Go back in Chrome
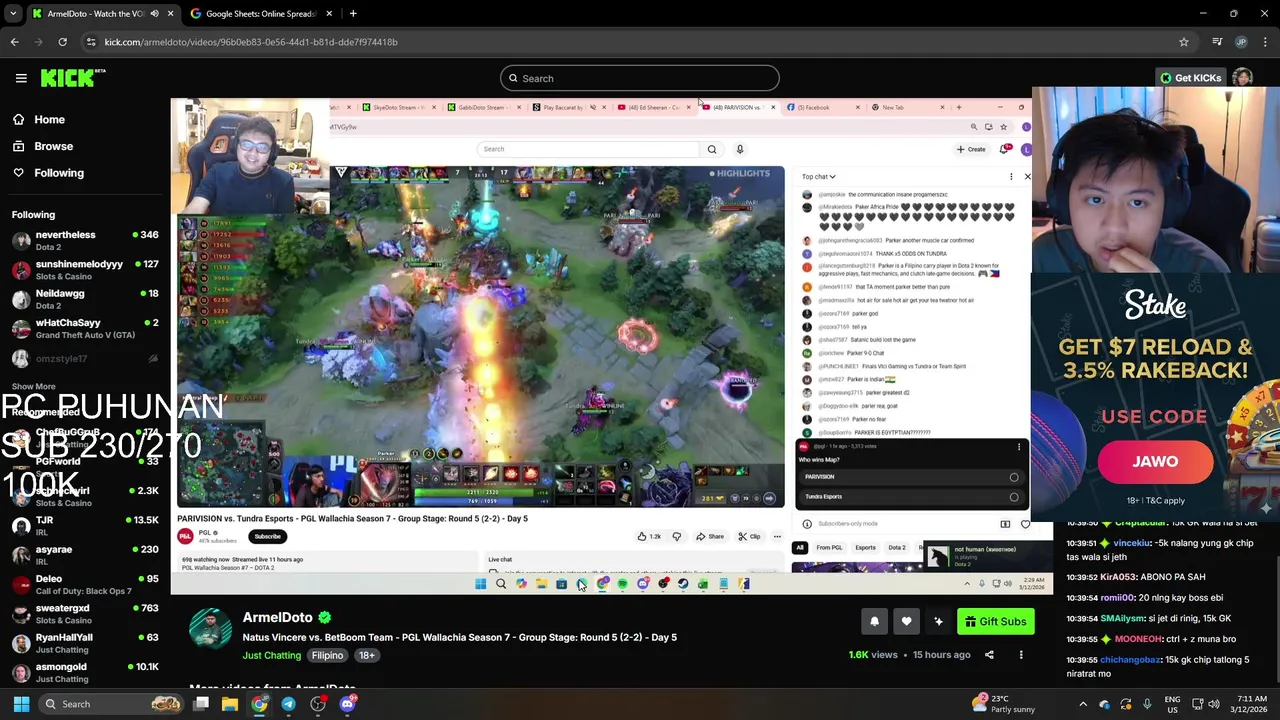This screenshot has width=1280, height=720. [14, 42]
